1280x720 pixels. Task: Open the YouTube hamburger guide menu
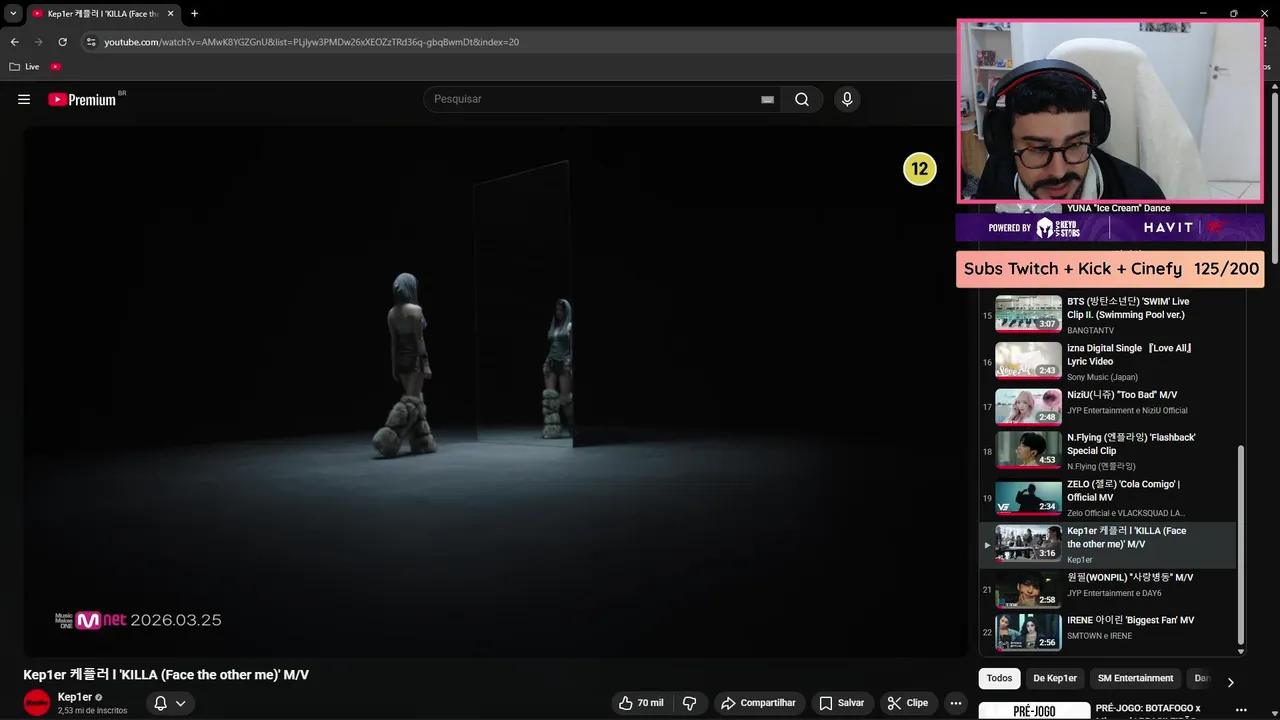point(24,99)
